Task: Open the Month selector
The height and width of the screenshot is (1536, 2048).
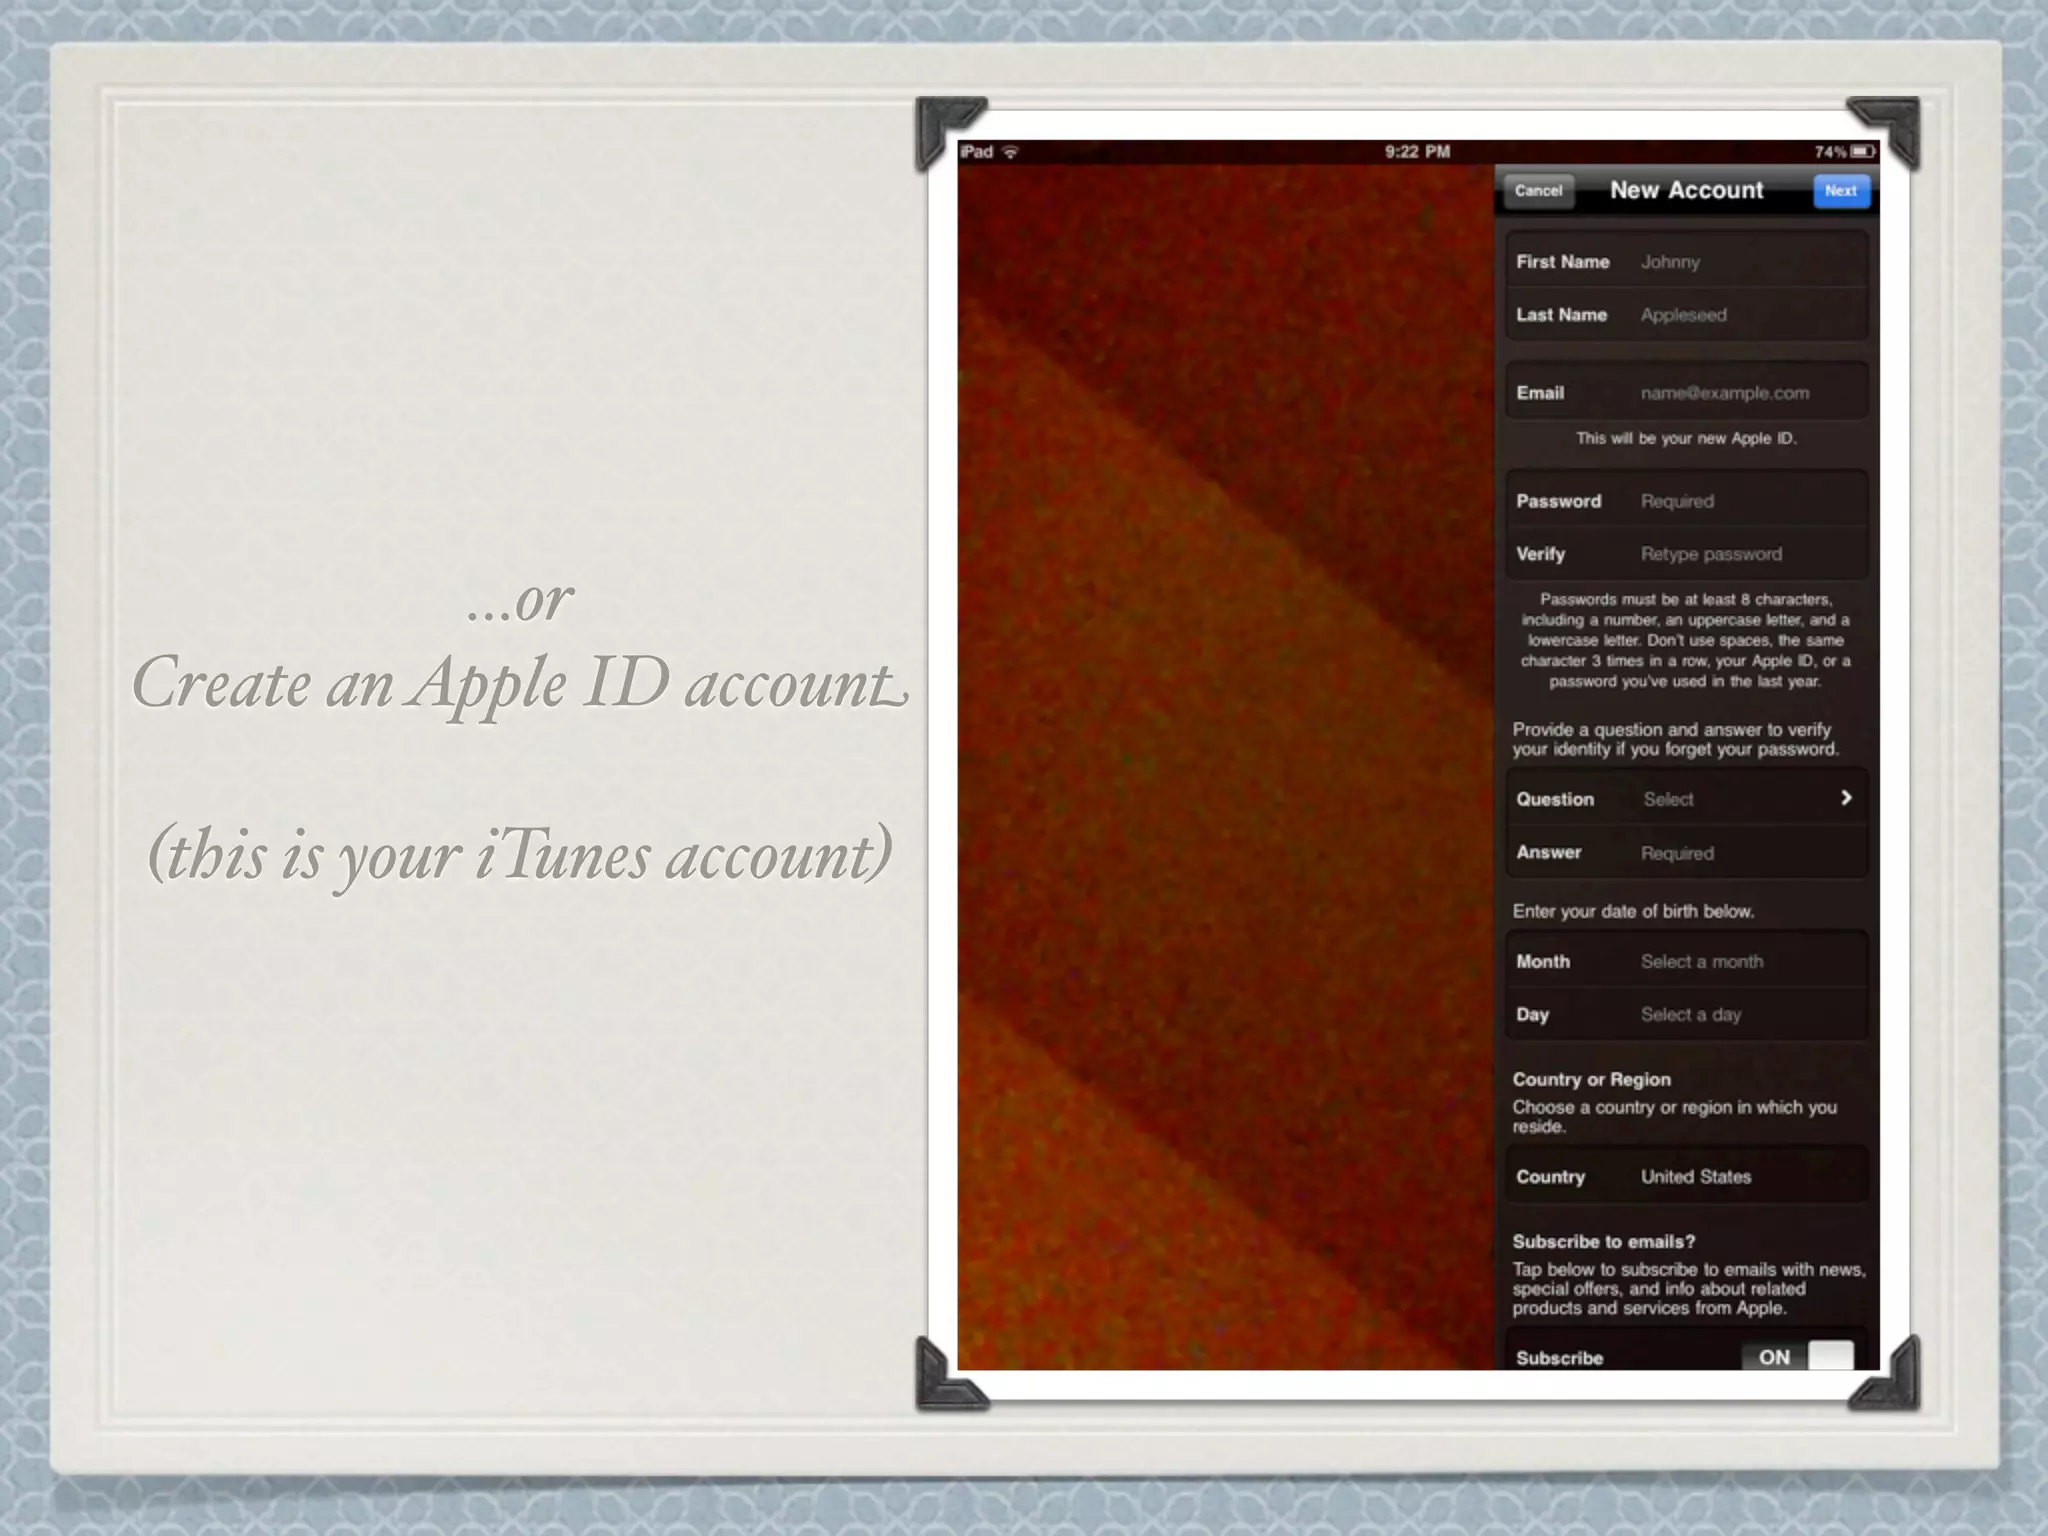Action: pyautogui.click(x=1687, y=960)
